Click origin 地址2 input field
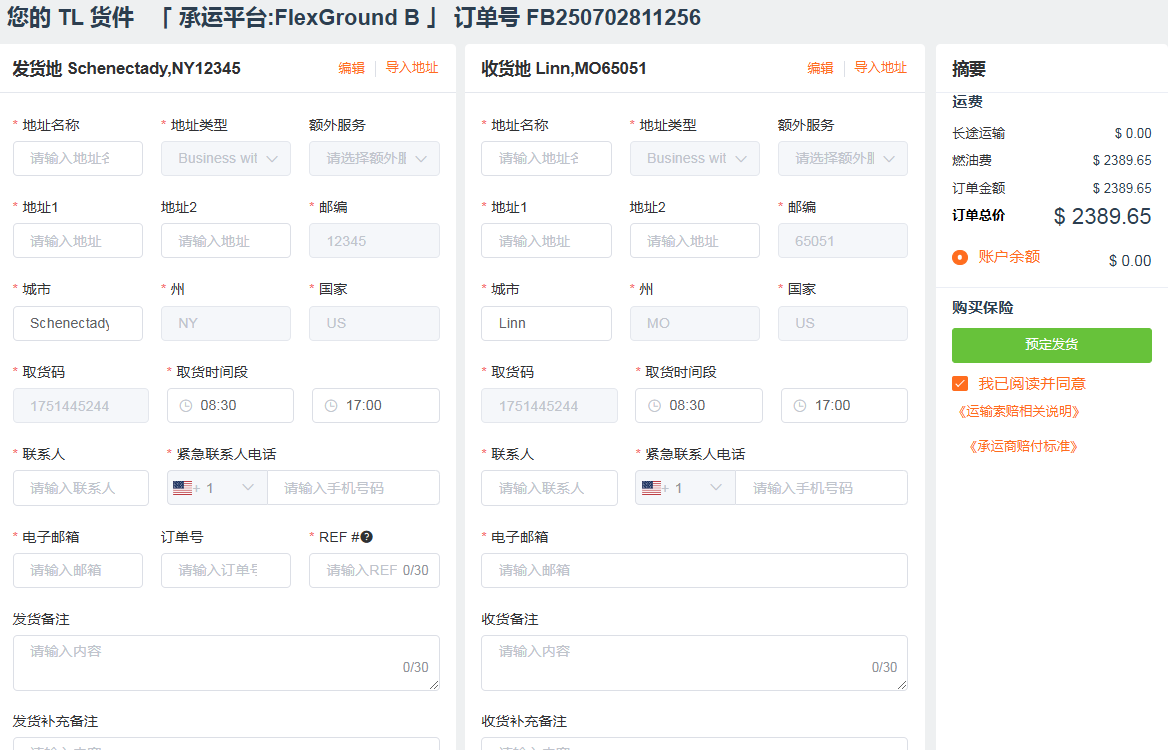This screenshot has width=1168, height=750. tap(226, 241)
